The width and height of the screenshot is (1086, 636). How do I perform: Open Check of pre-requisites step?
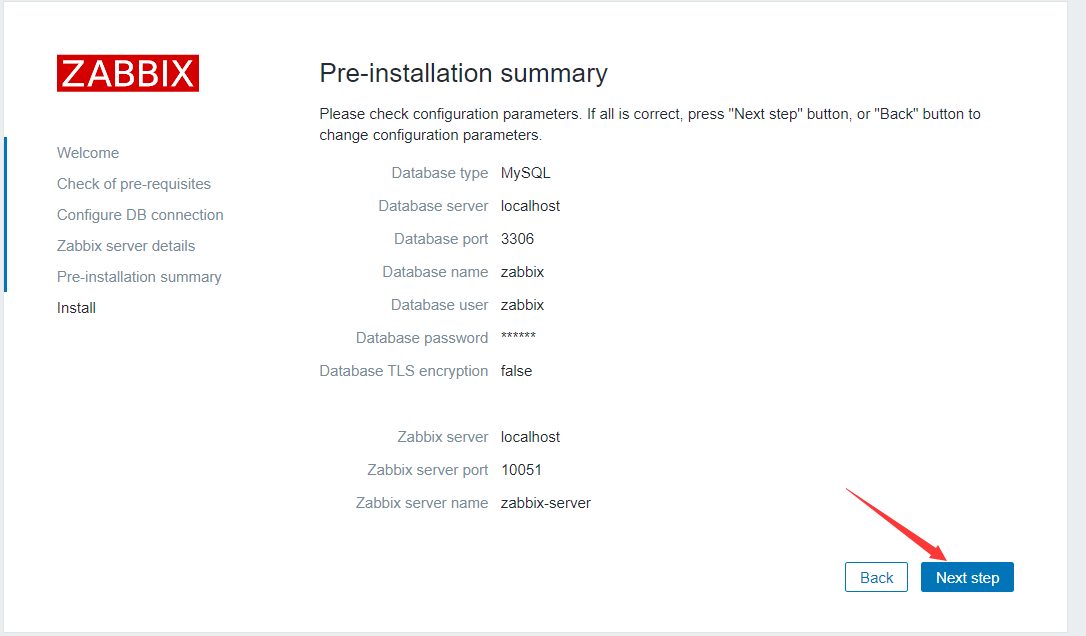(x=134, y=184)
